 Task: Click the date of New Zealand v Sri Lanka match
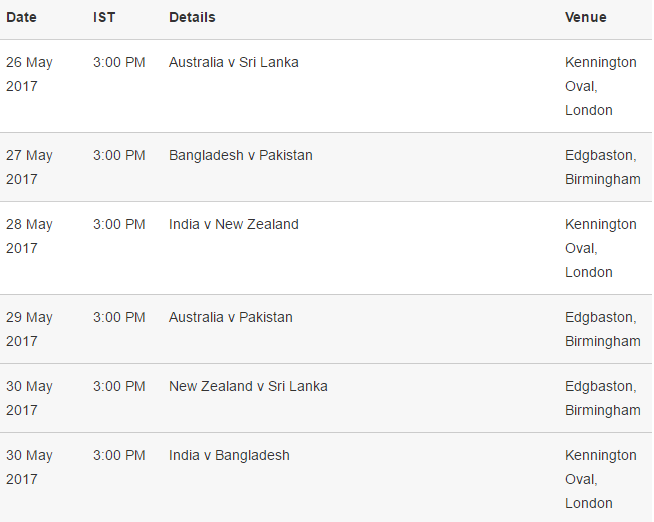(x=29, y=398)
